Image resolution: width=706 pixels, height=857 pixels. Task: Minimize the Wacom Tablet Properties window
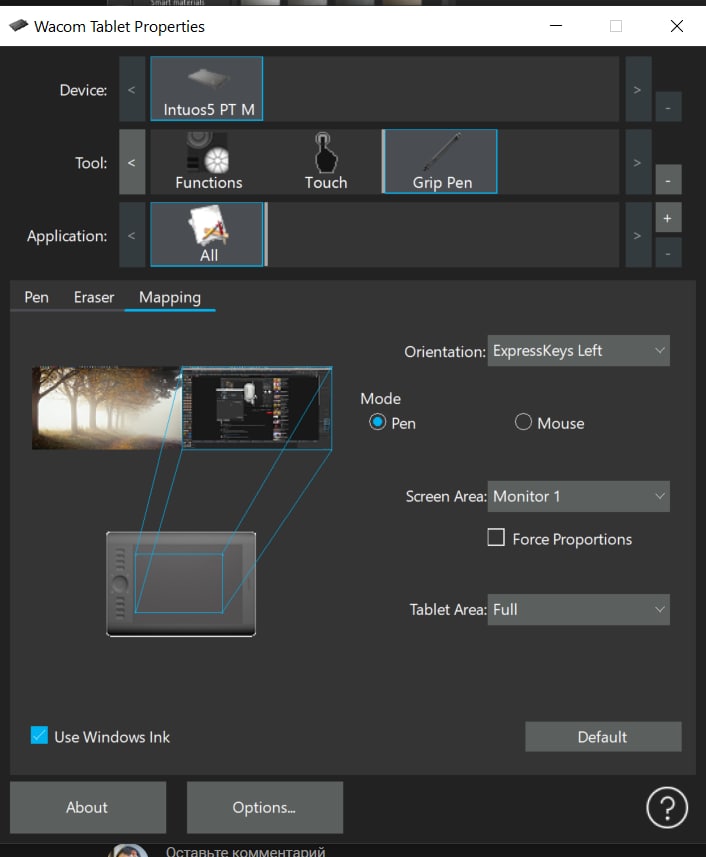(x=556, y=26)
